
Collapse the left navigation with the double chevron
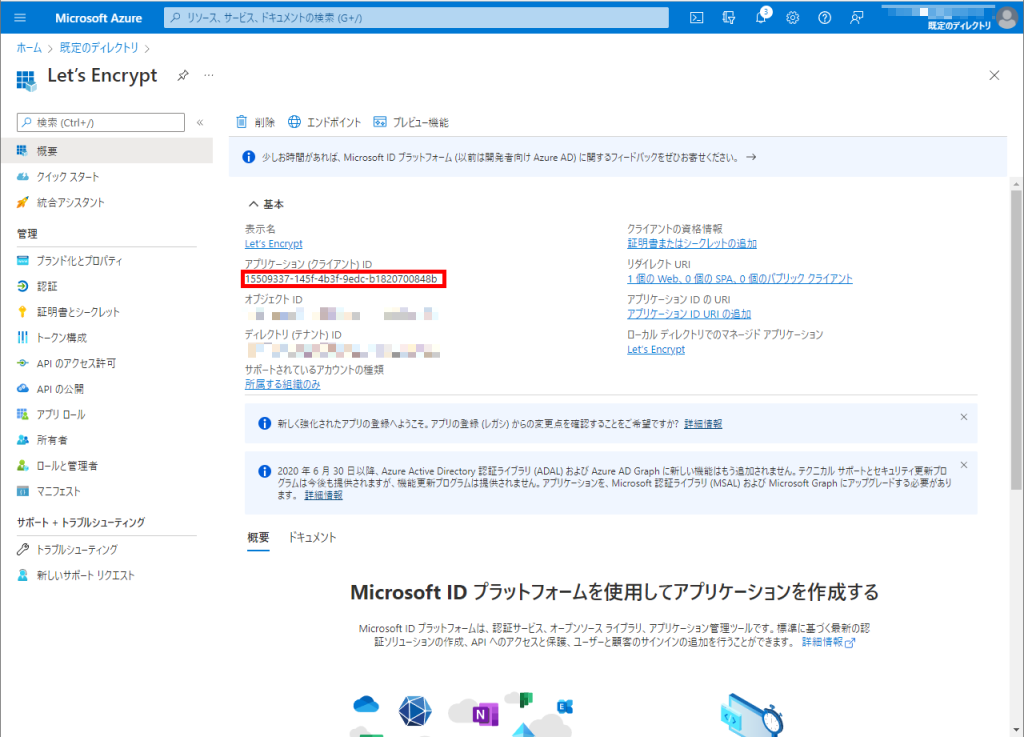pos(200,123)
